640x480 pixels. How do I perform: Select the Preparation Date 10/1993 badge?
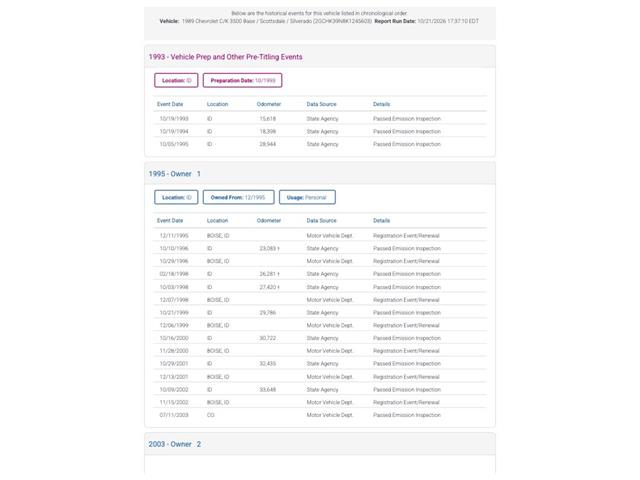pos(242,80)
